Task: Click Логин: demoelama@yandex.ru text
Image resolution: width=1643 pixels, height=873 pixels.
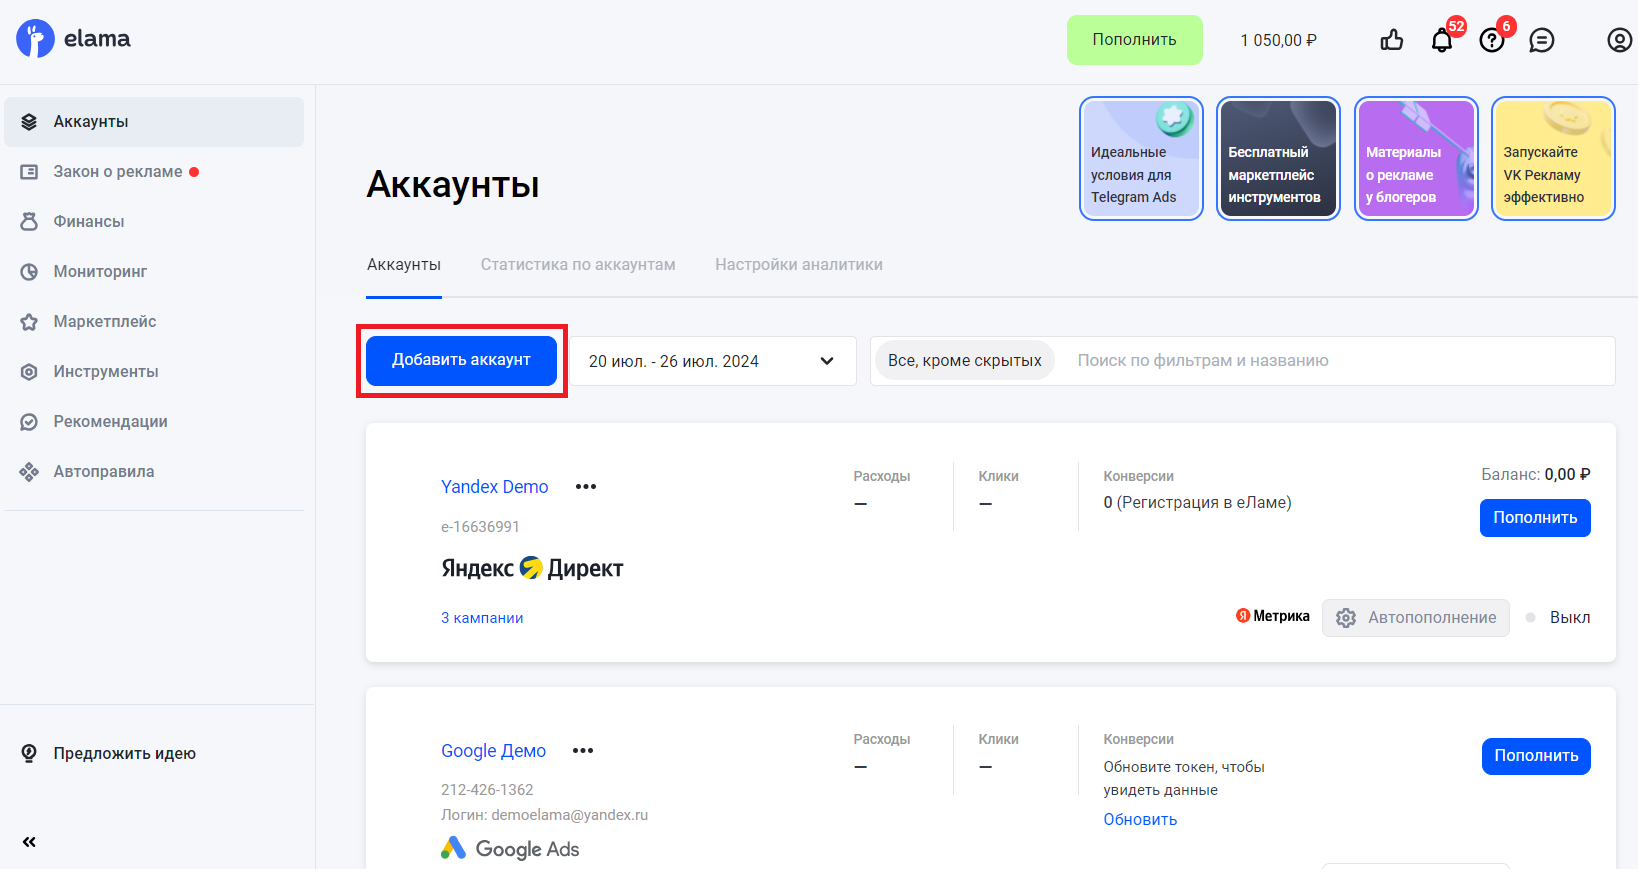Action: pyautogui.click(x=545, y=815)
